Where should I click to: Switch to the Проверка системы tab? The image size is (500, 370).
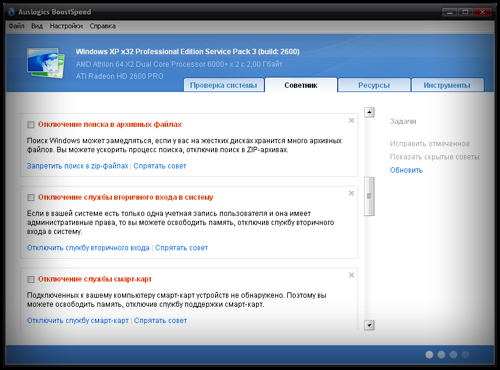point(224,85)
